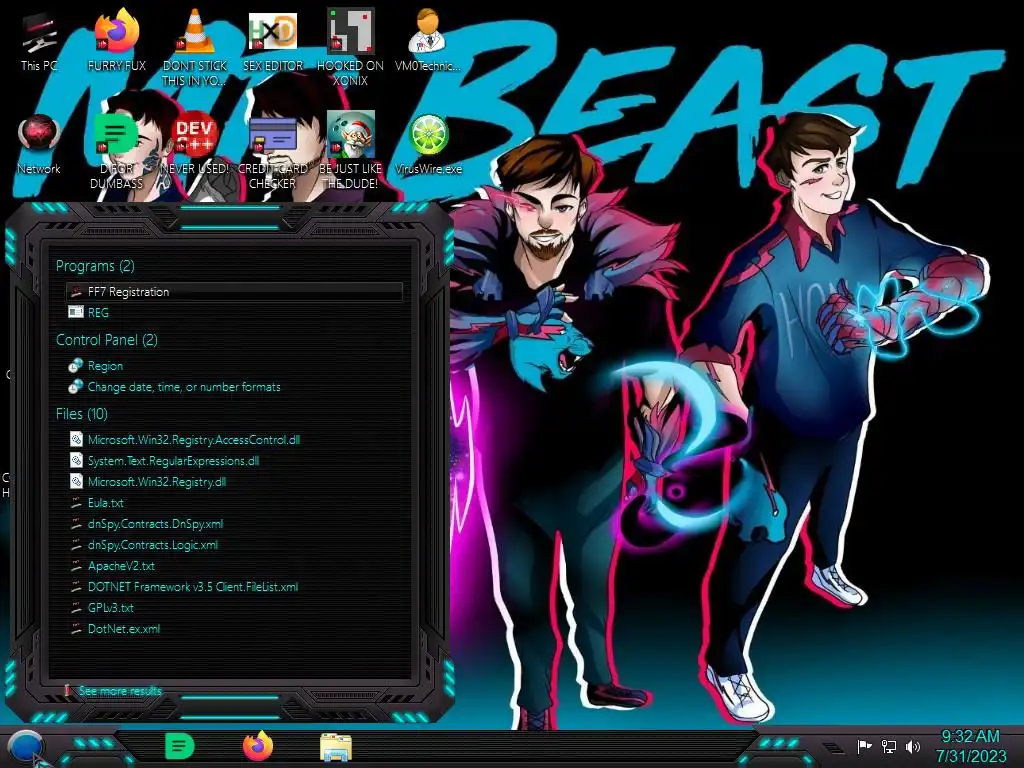Open Microsoft.Win32.Registry.AccessControl.dll file result
The width and height of the screenshot is (1024, 768).
click(x=234, y=440)
